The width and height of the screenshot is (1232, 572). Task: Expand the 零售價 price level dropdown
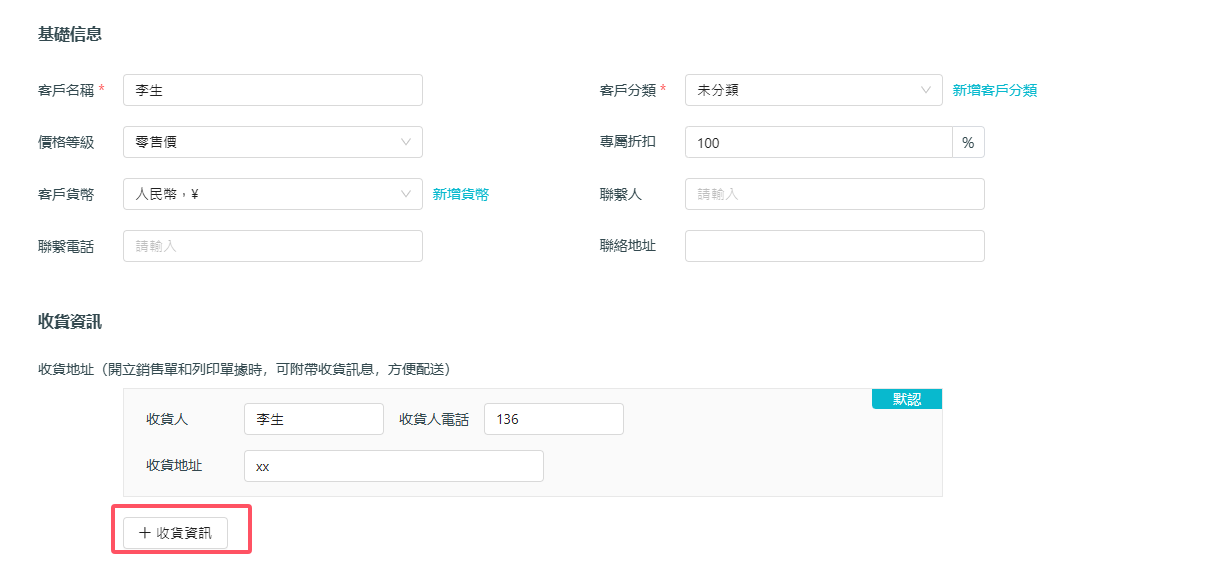260,142
